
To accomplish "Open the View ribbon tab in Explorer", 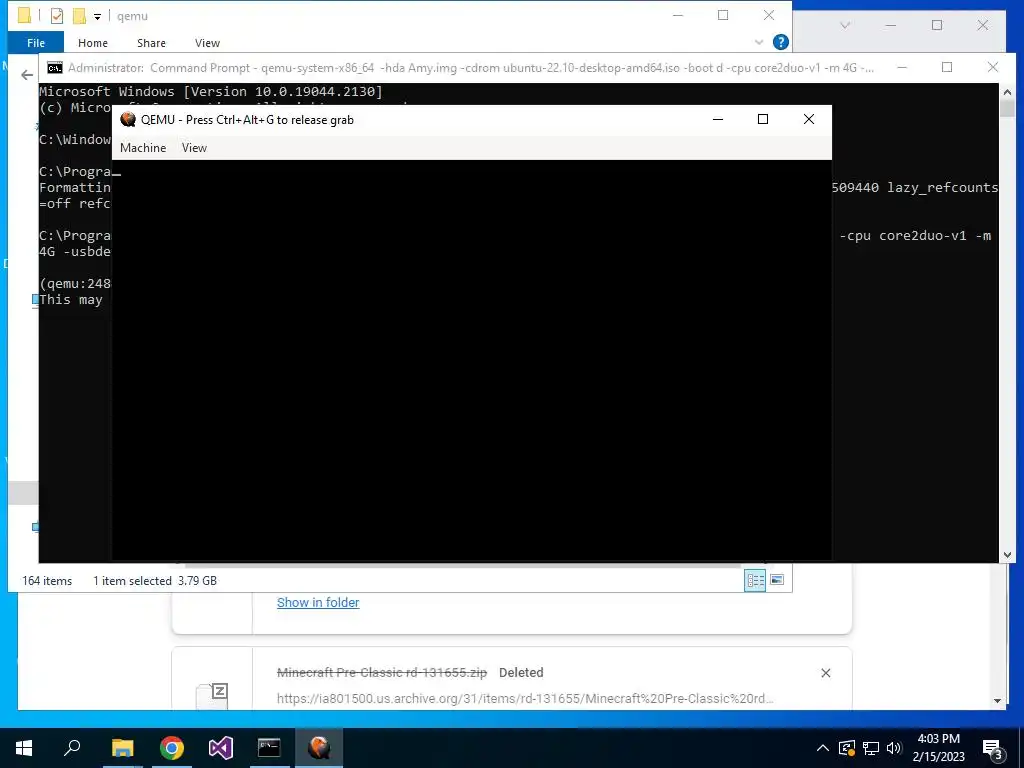I will click(207, 42).
